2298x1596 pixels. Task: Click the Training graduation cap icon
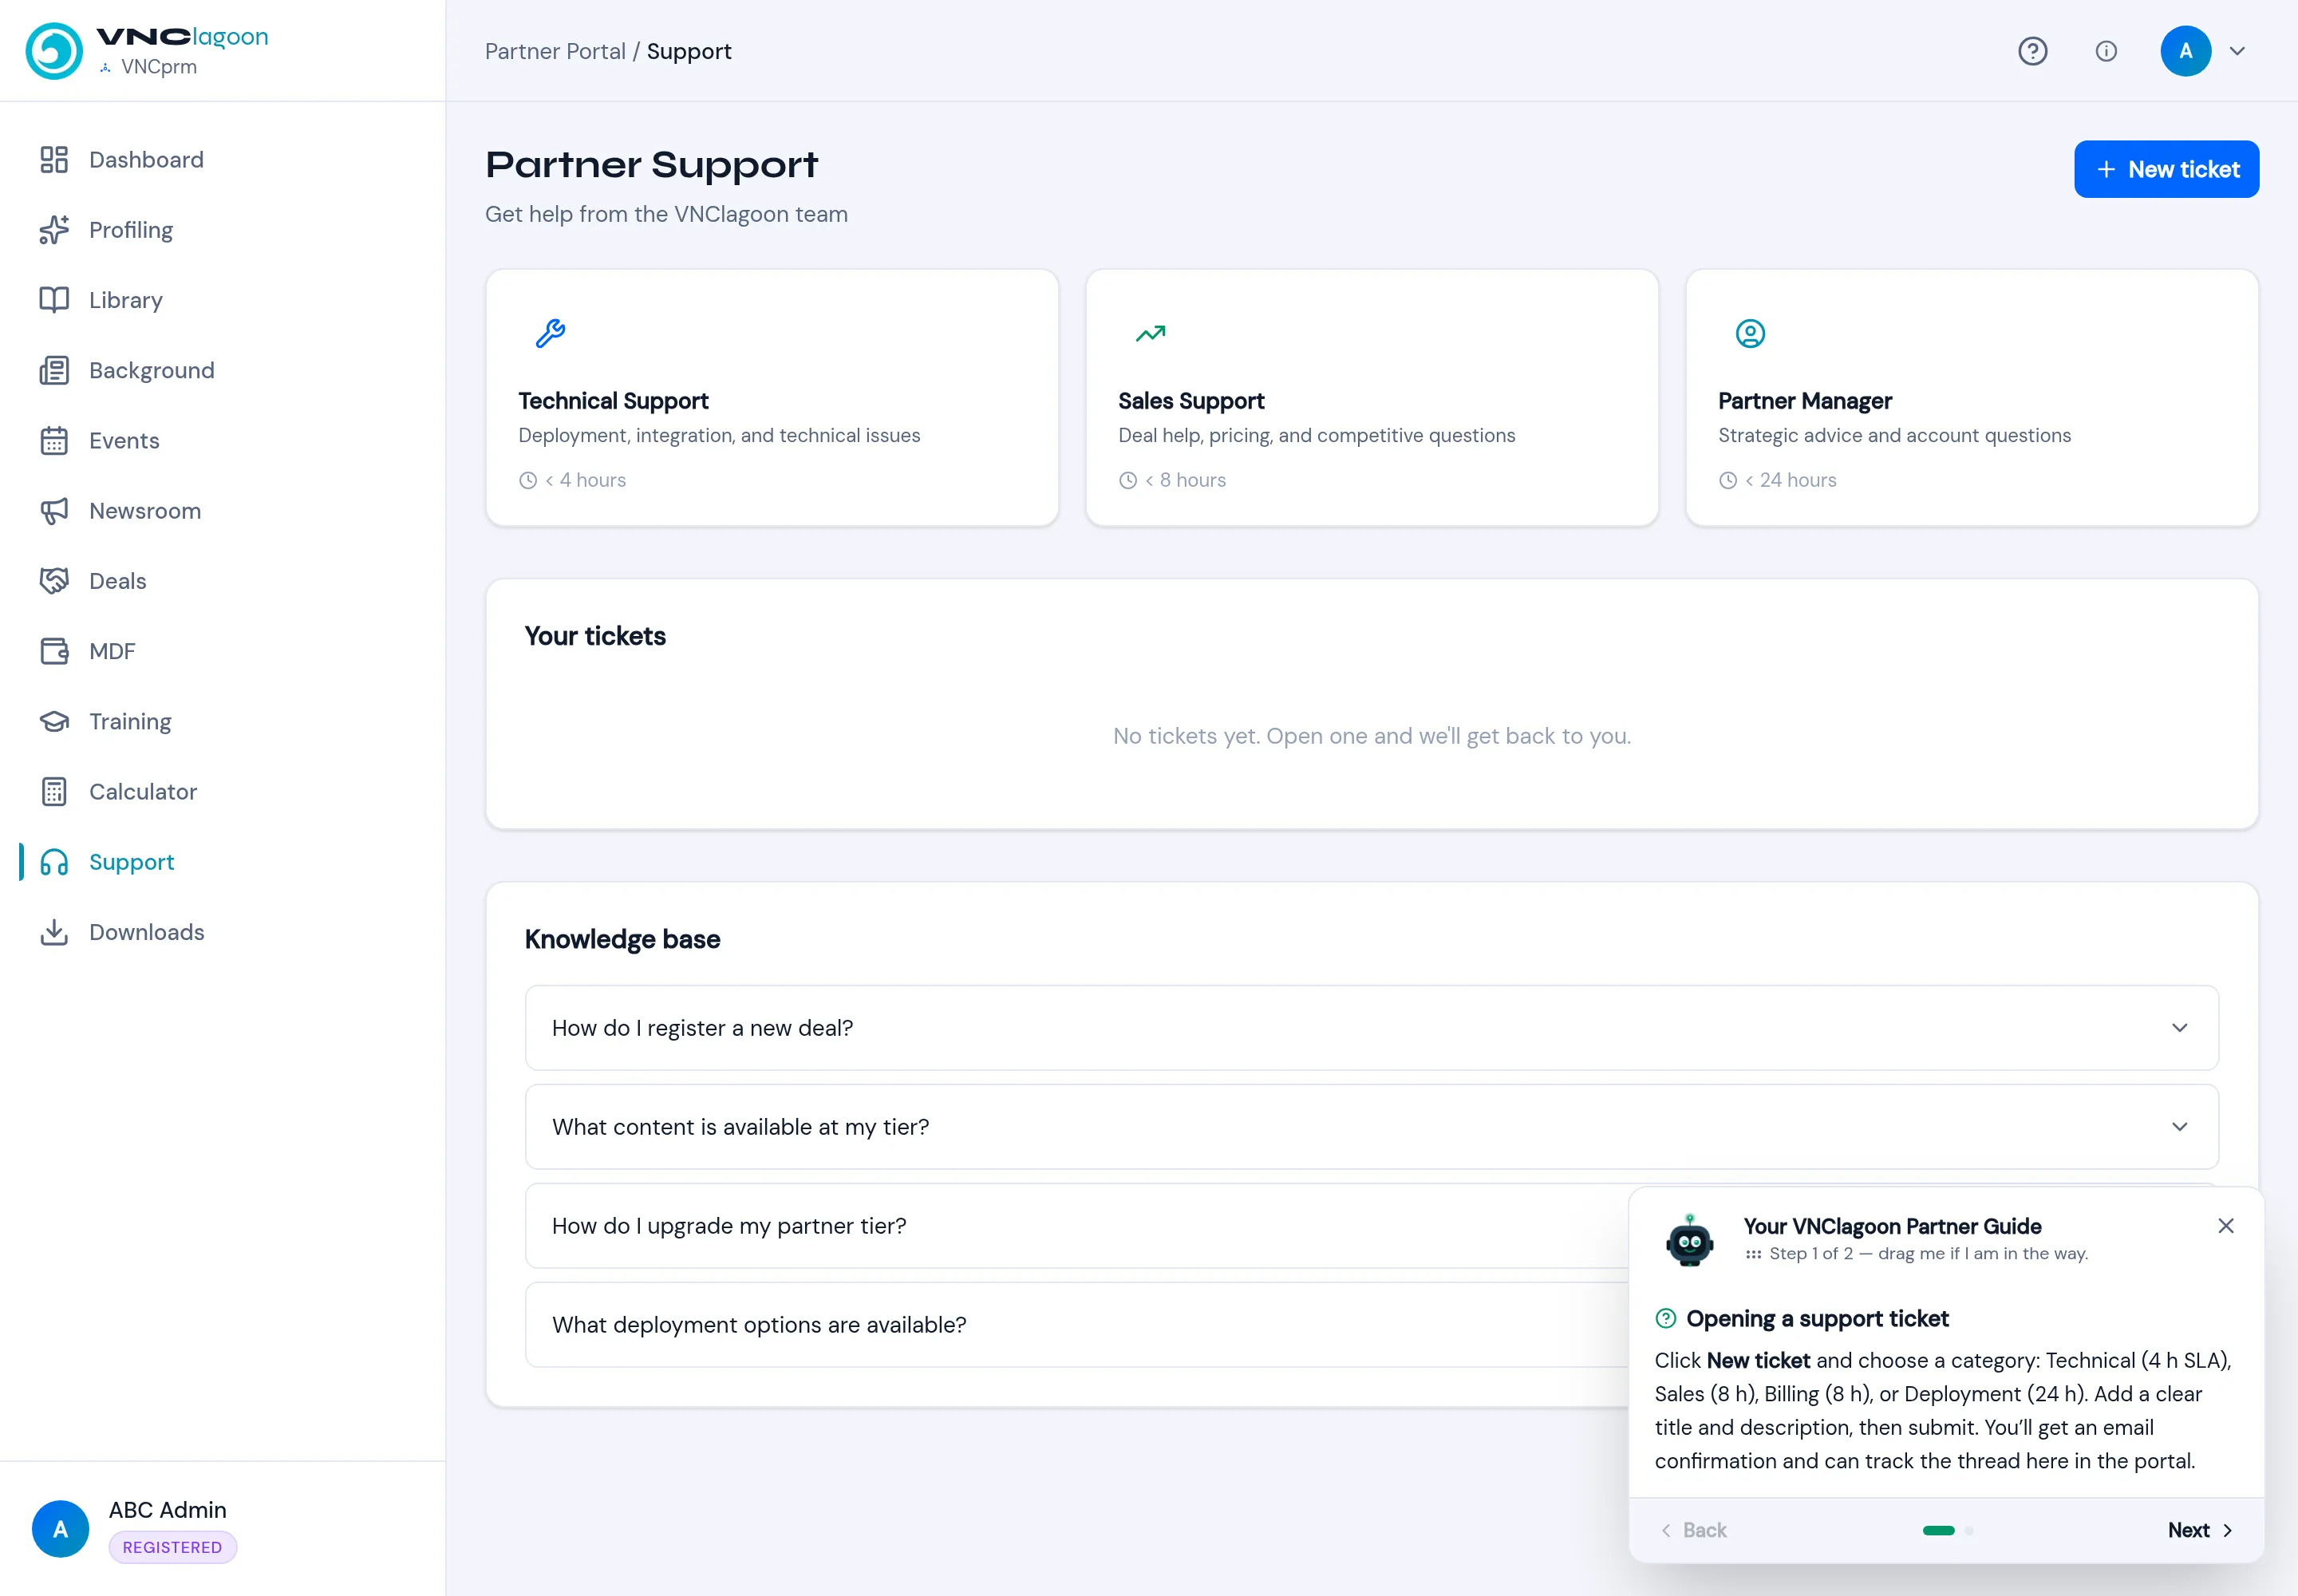(x=54, y=722)
